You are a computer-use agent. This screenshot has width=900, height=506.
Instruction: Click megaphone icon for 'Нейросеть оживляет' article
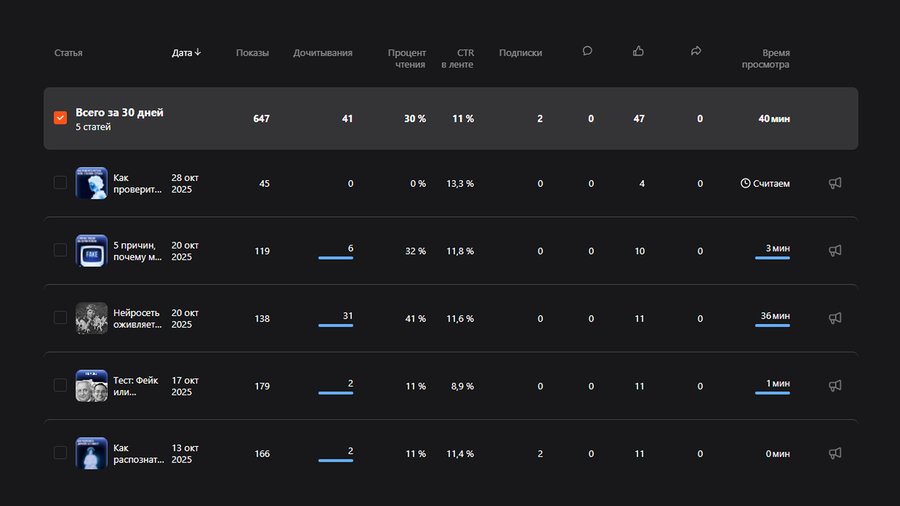click(x=835, y=318)
